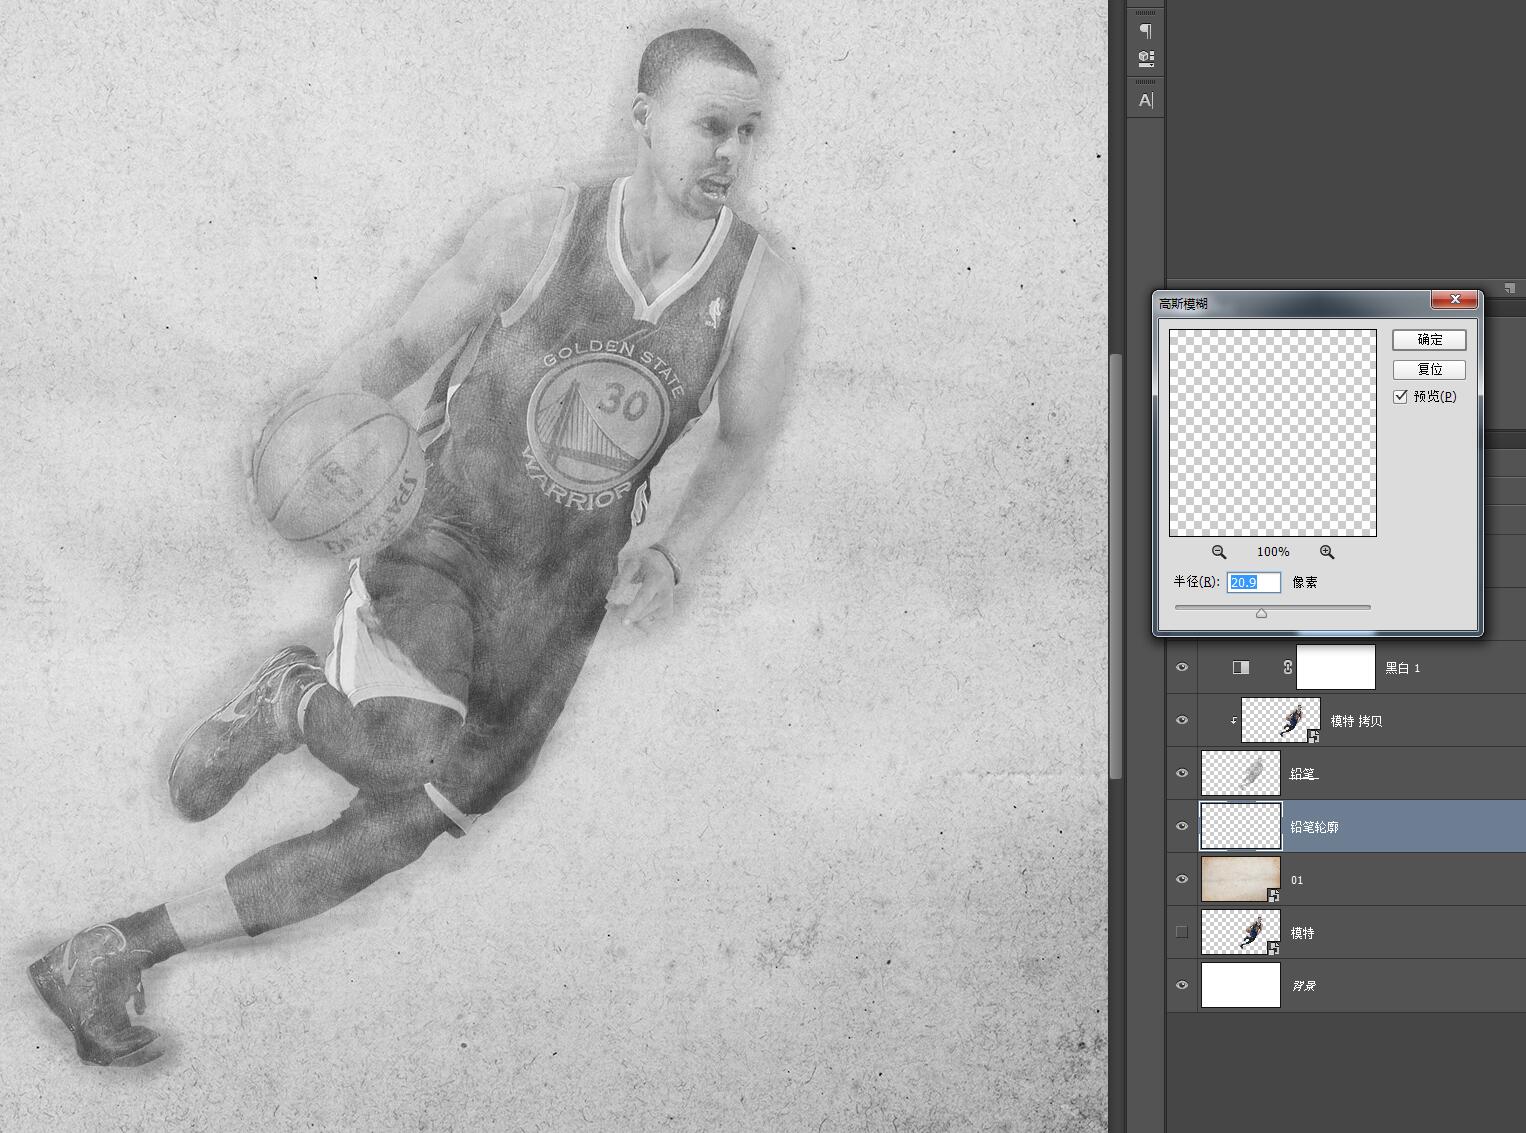1526x1133 pixels.
Task: Click 确定 to apply Gaussian Blur
Action: 1429,340
